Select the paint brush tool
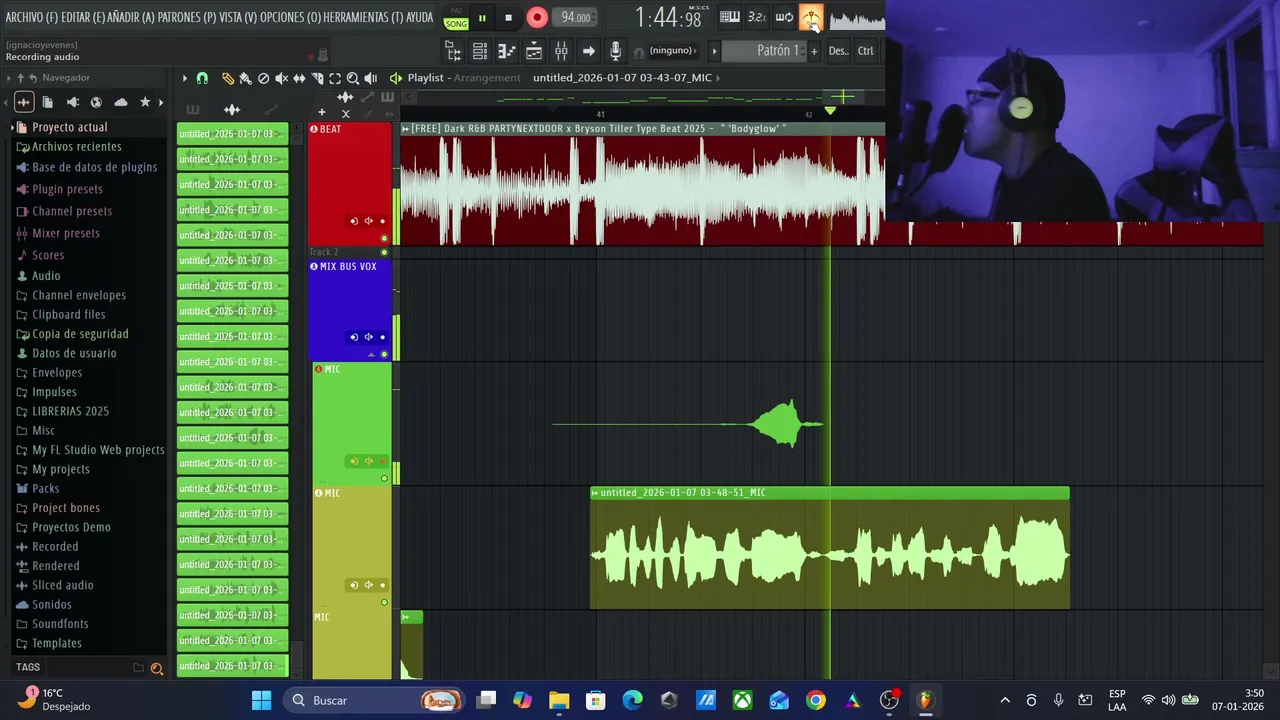Viewport: 1280px width, 720px height. point(245,78)
